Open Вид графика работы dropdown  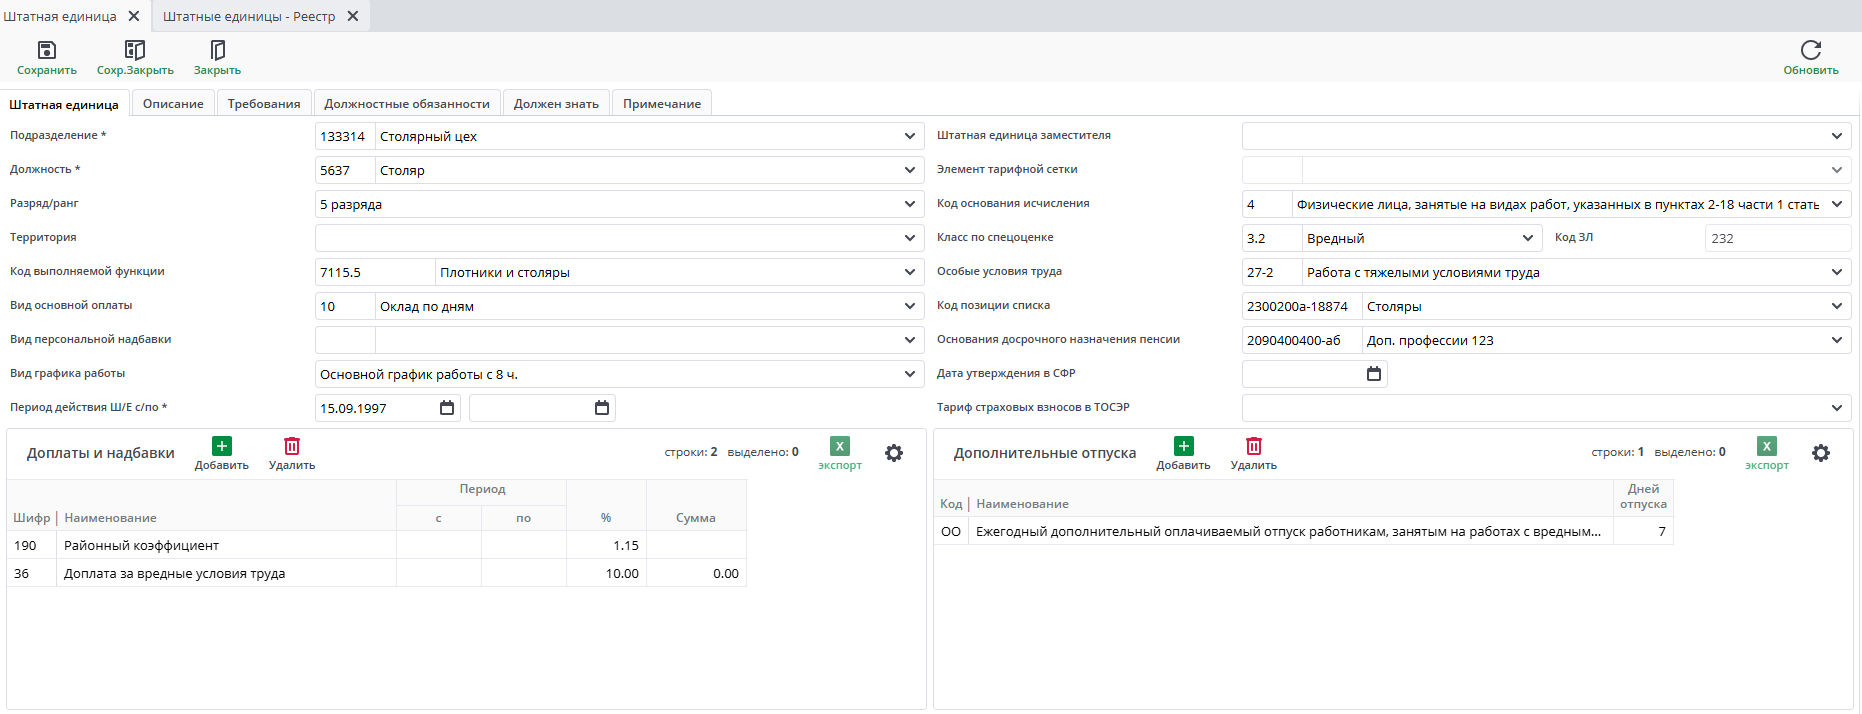click(x=909, y=374)
